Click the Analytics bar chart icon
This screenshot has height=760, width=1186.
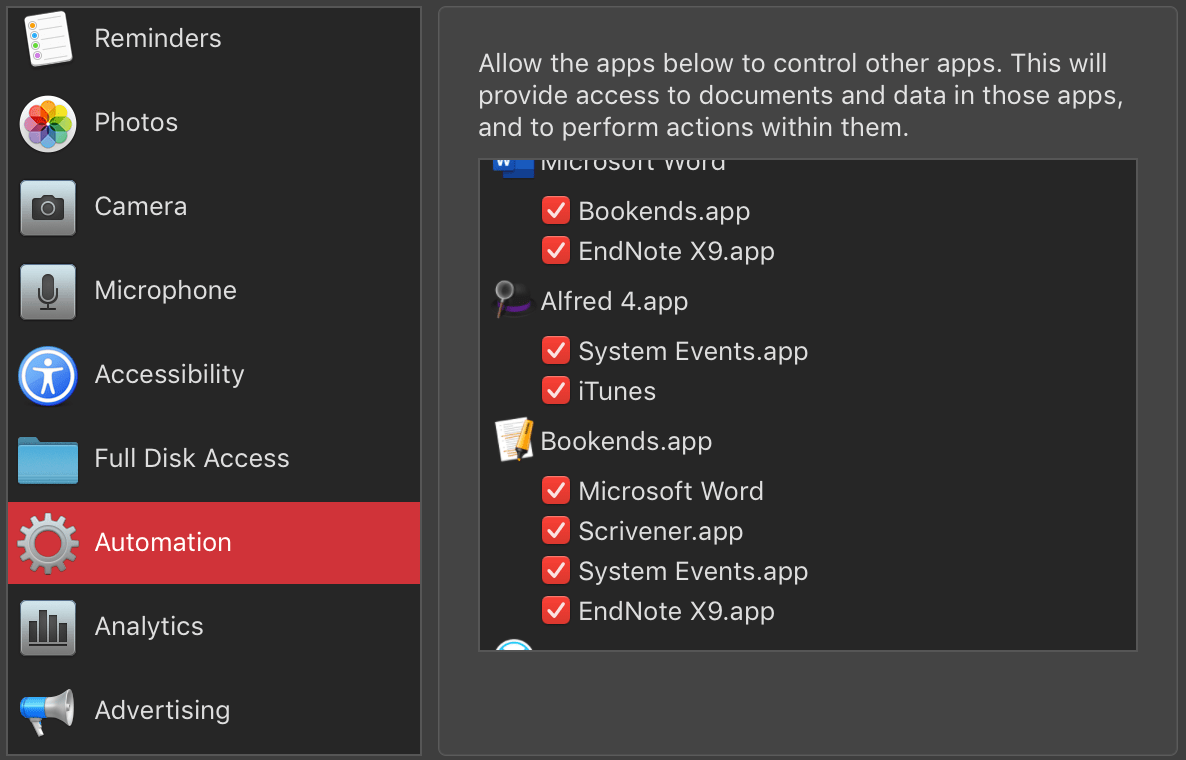[48, 627]
